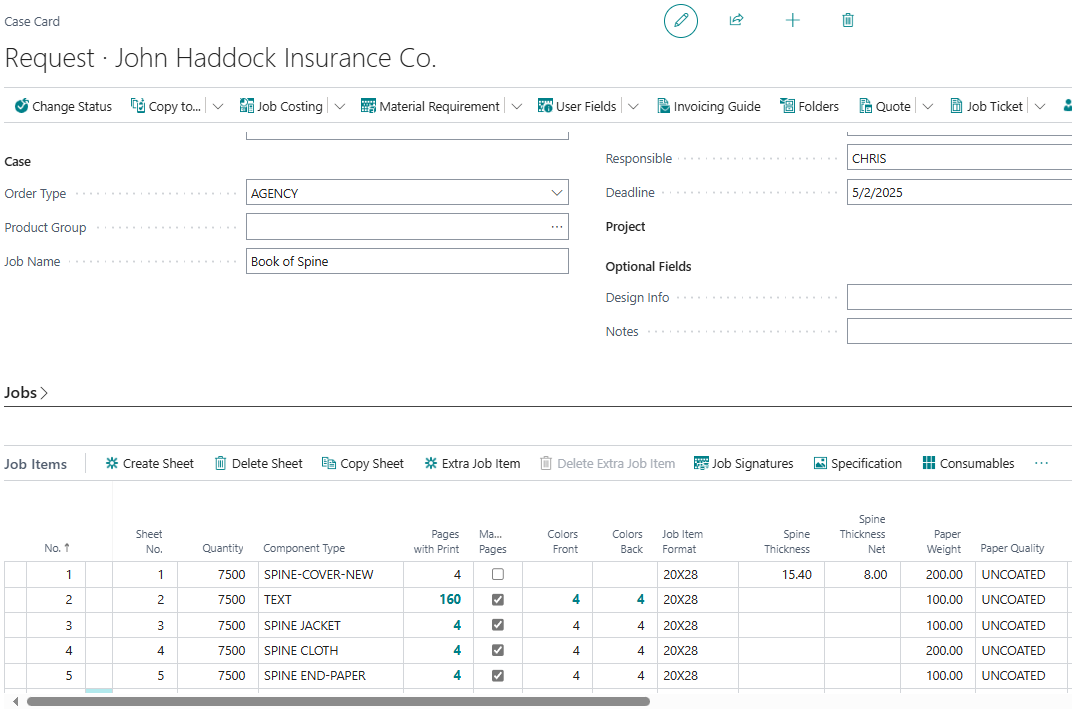Expand the Material Requirement dropdown arrow
Screen dimensions: 1072x711
pos(517,106)
